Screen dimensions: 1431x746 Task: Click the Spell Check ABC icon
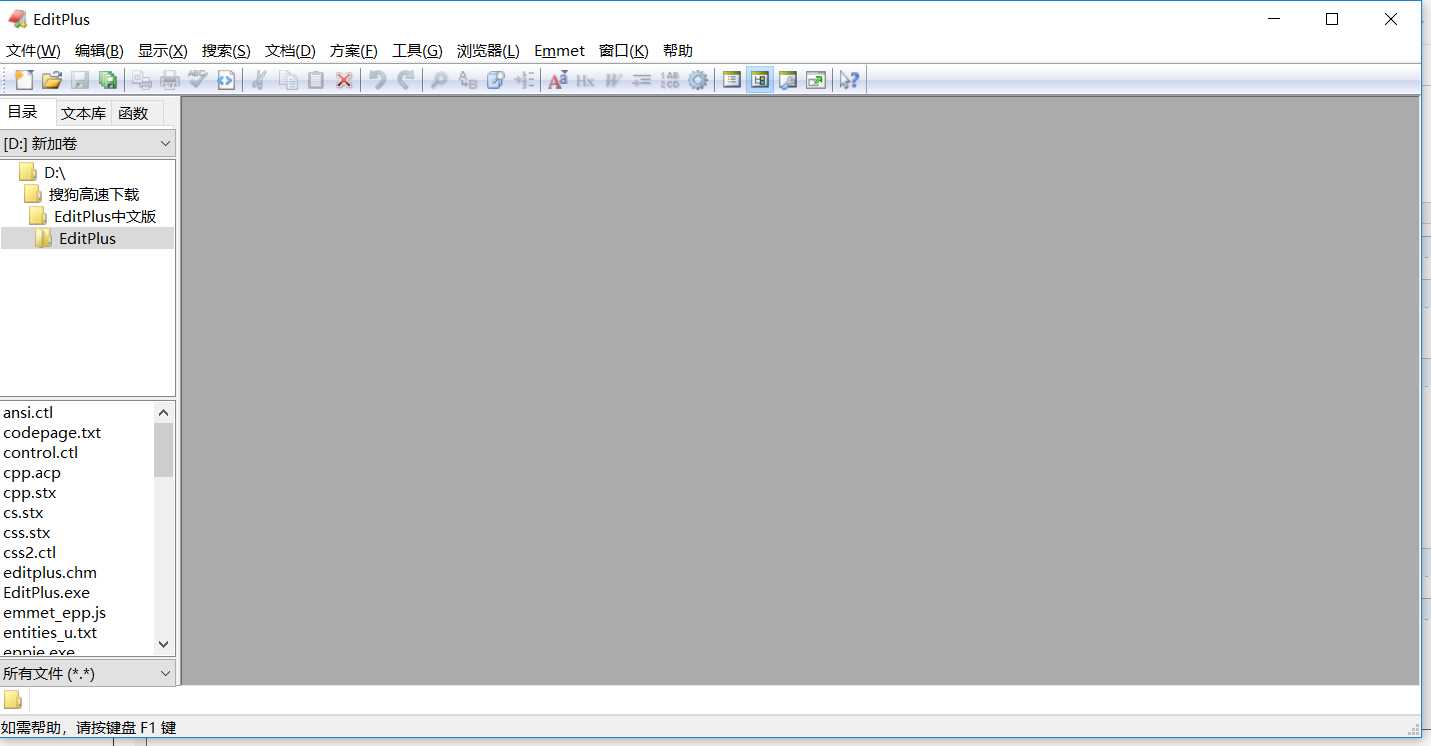pyautogui.click(x=198, y=80)
